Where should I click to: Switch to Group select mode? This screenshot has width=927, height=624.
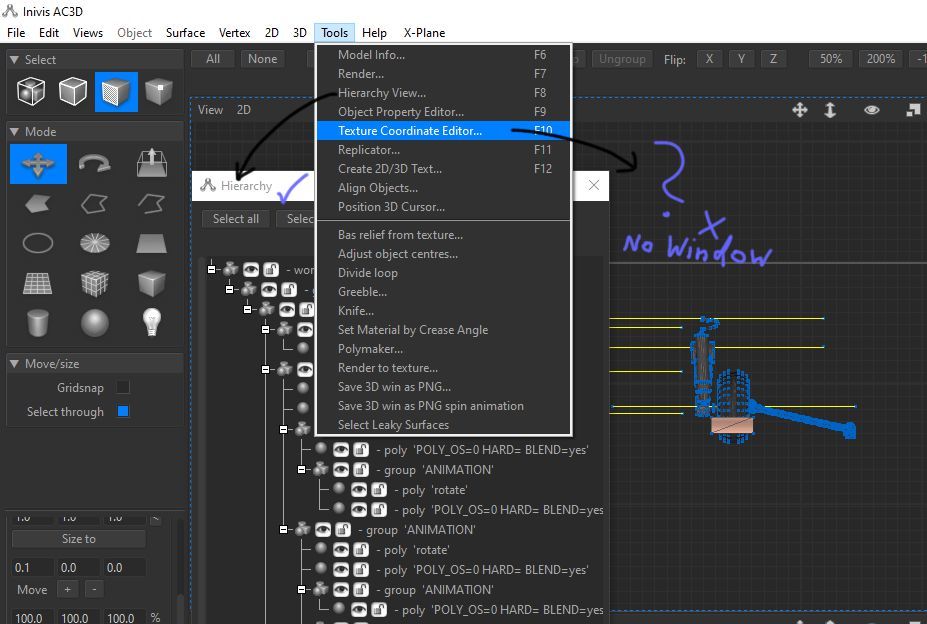point(31,92)
